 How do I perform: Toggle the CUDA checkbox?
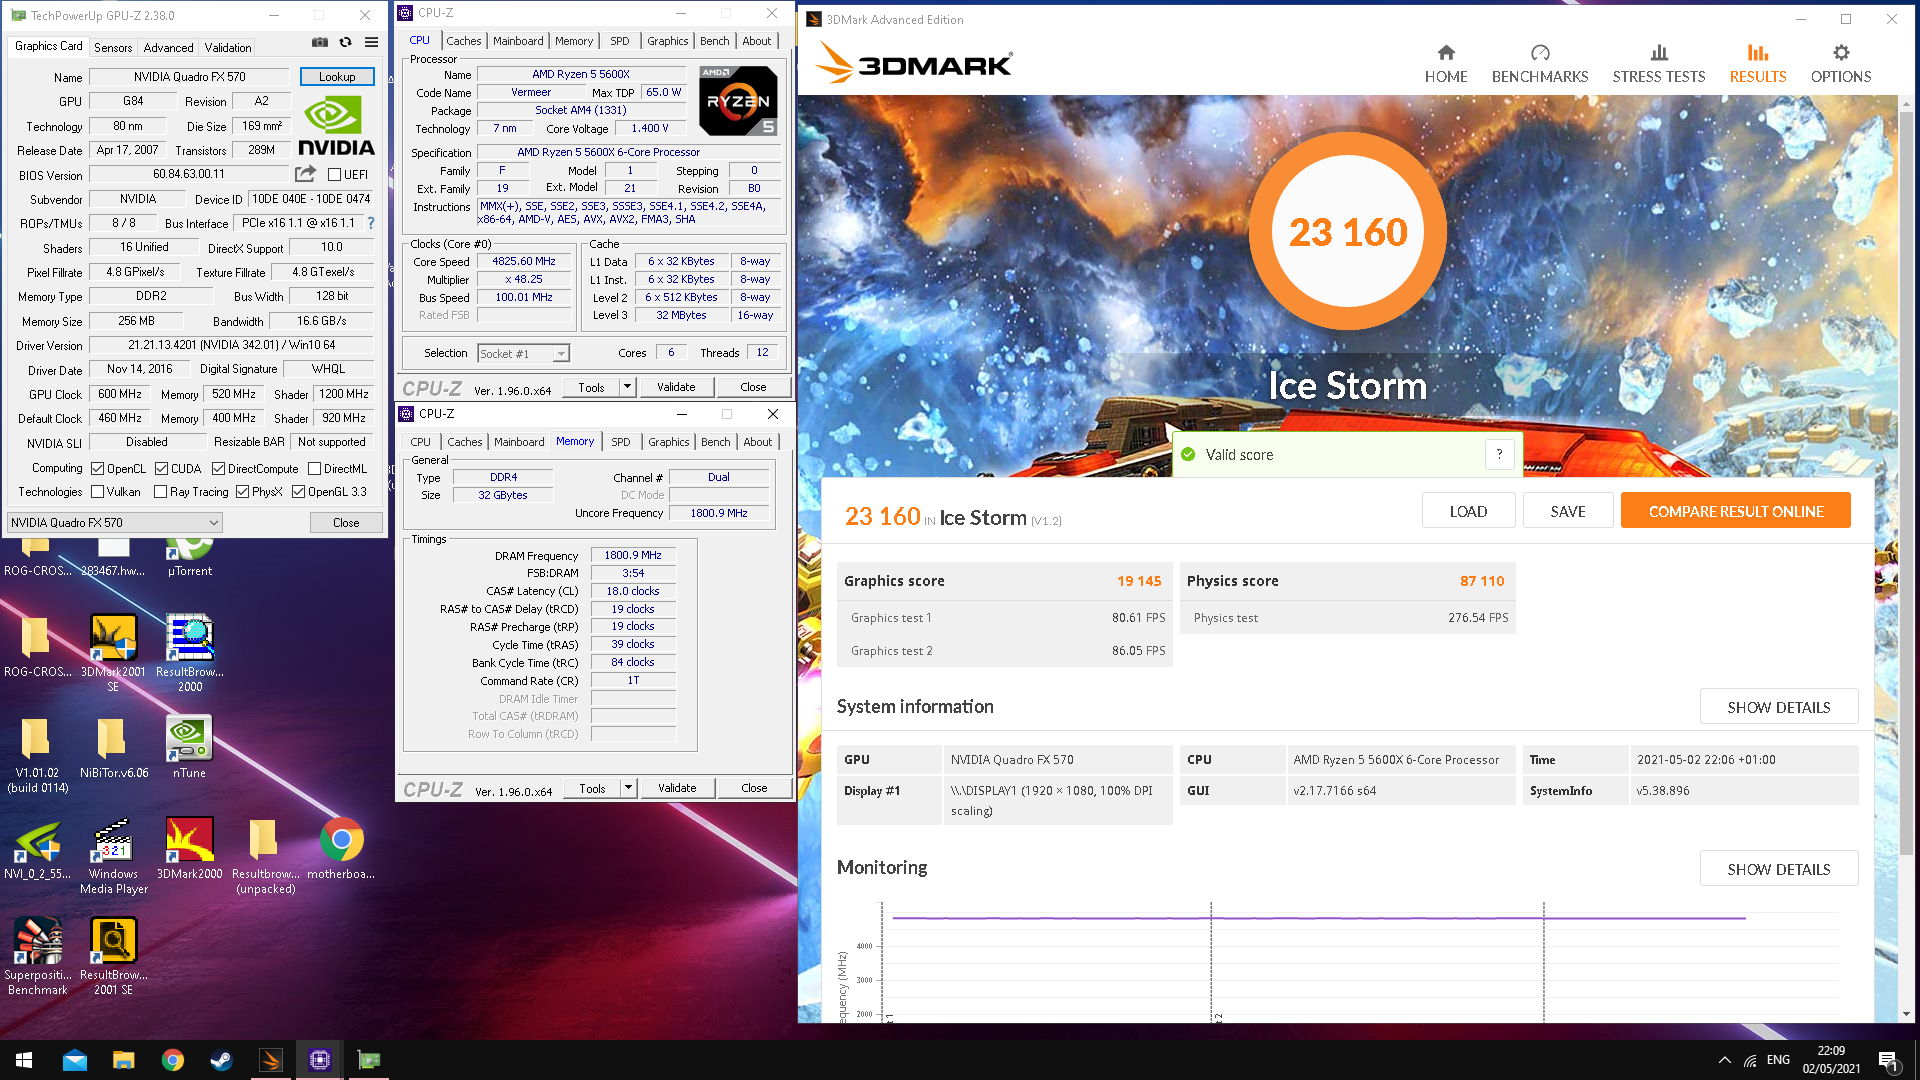[x=161, y=468]
